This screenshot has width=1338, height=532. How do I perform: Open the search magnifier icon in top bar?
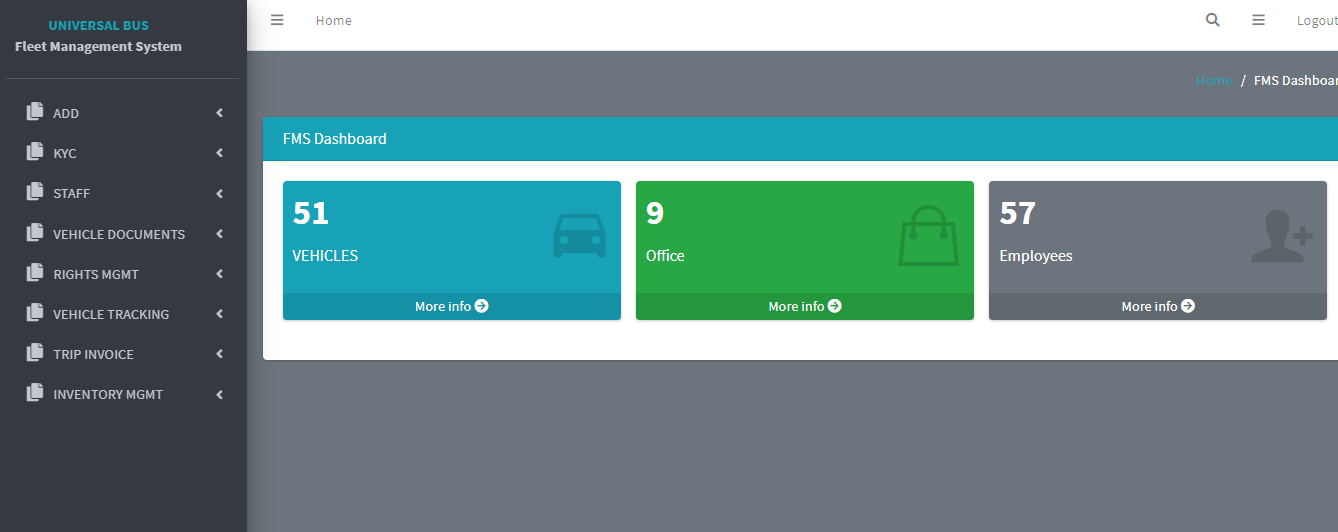pos(1213,20)
